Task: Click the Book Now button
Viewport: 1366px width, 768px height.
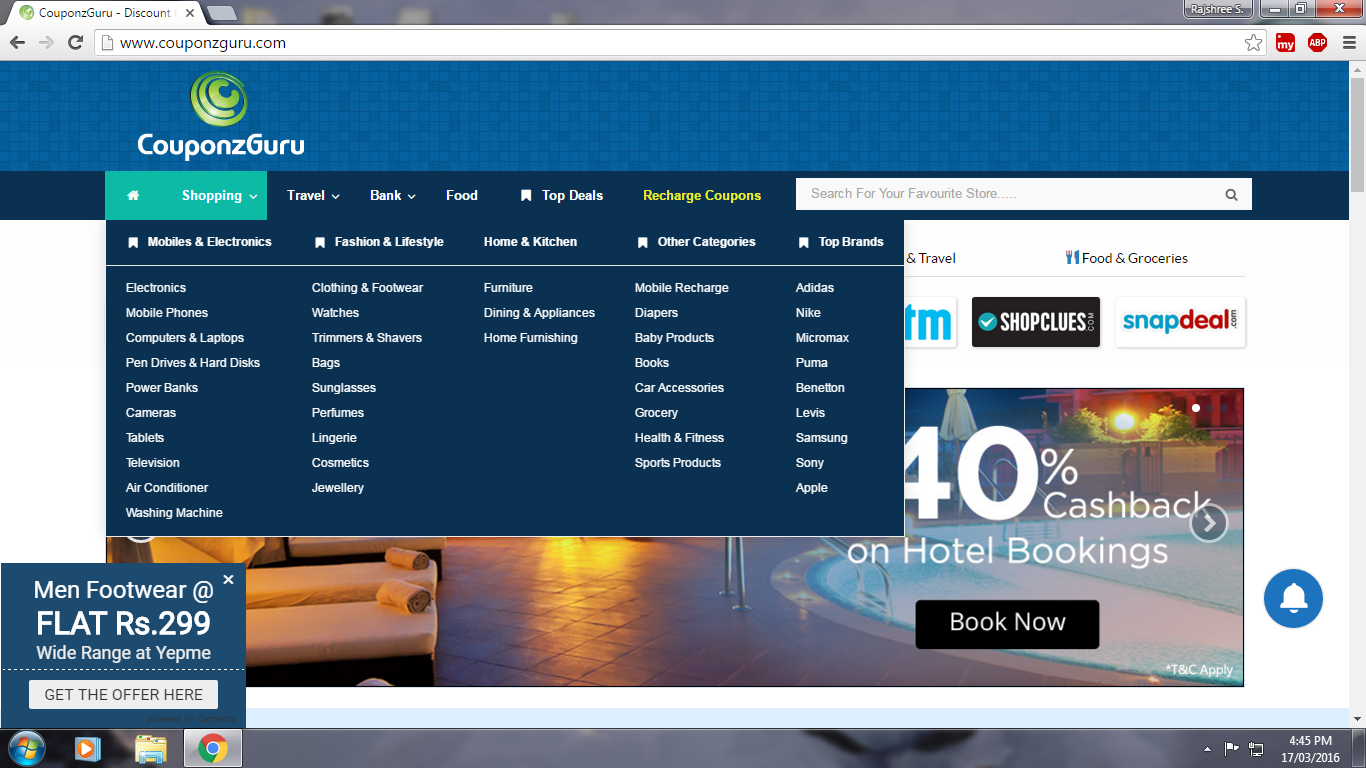Action: pyautogui.click(x=1007, y=623)
